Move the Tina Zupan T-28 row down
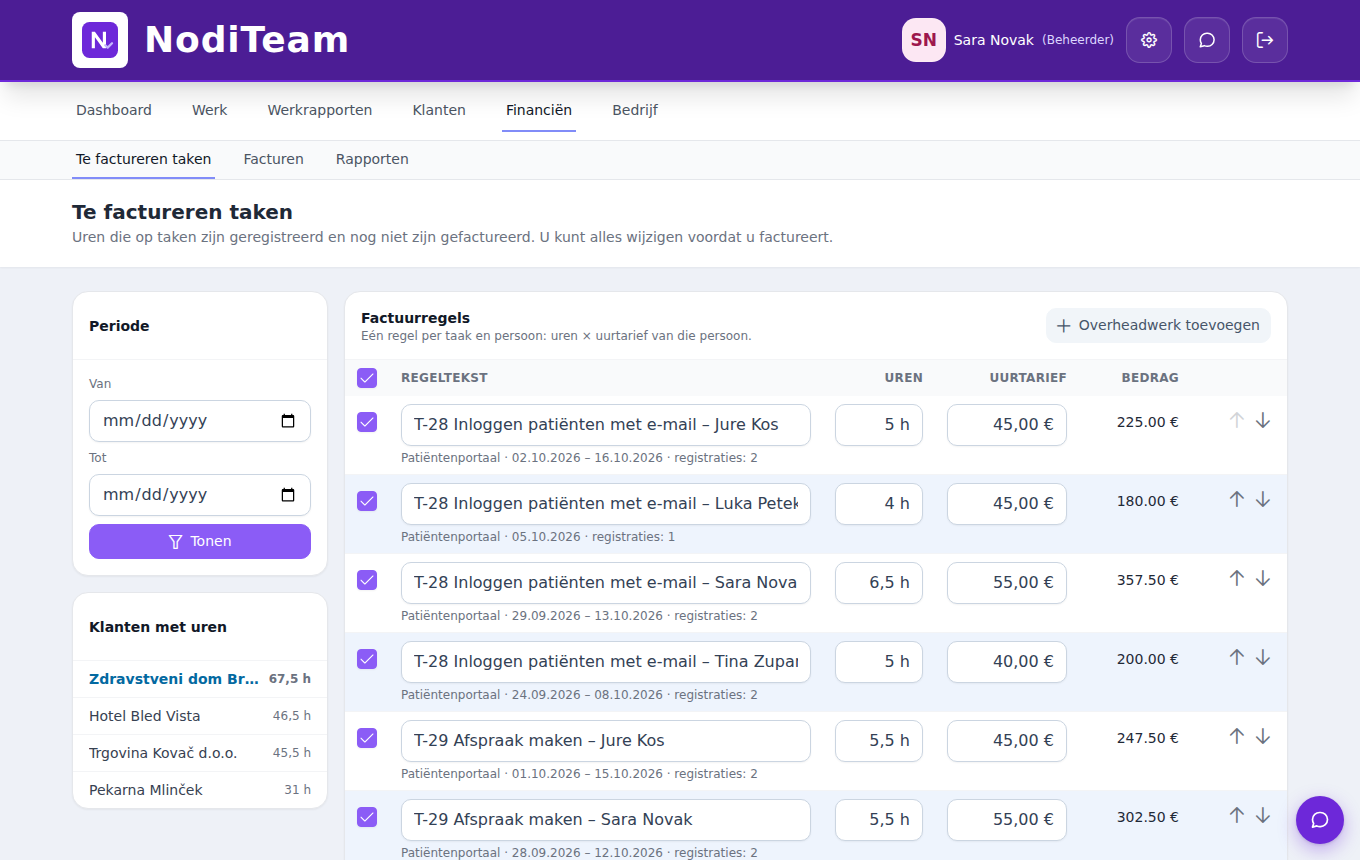 coord(1263,657)
